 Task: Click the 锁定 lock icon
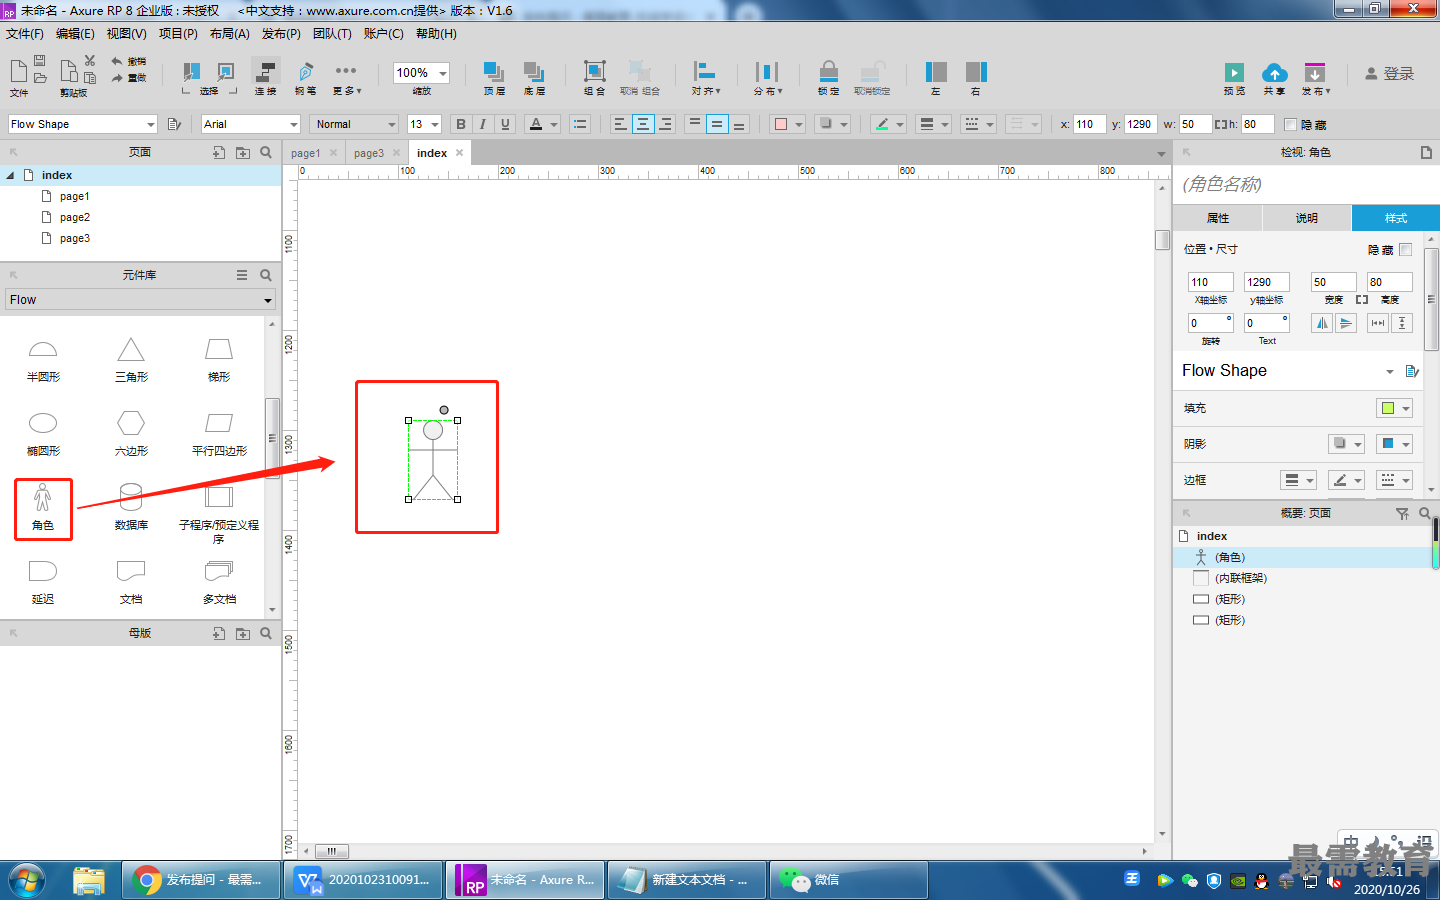[829, 78]
